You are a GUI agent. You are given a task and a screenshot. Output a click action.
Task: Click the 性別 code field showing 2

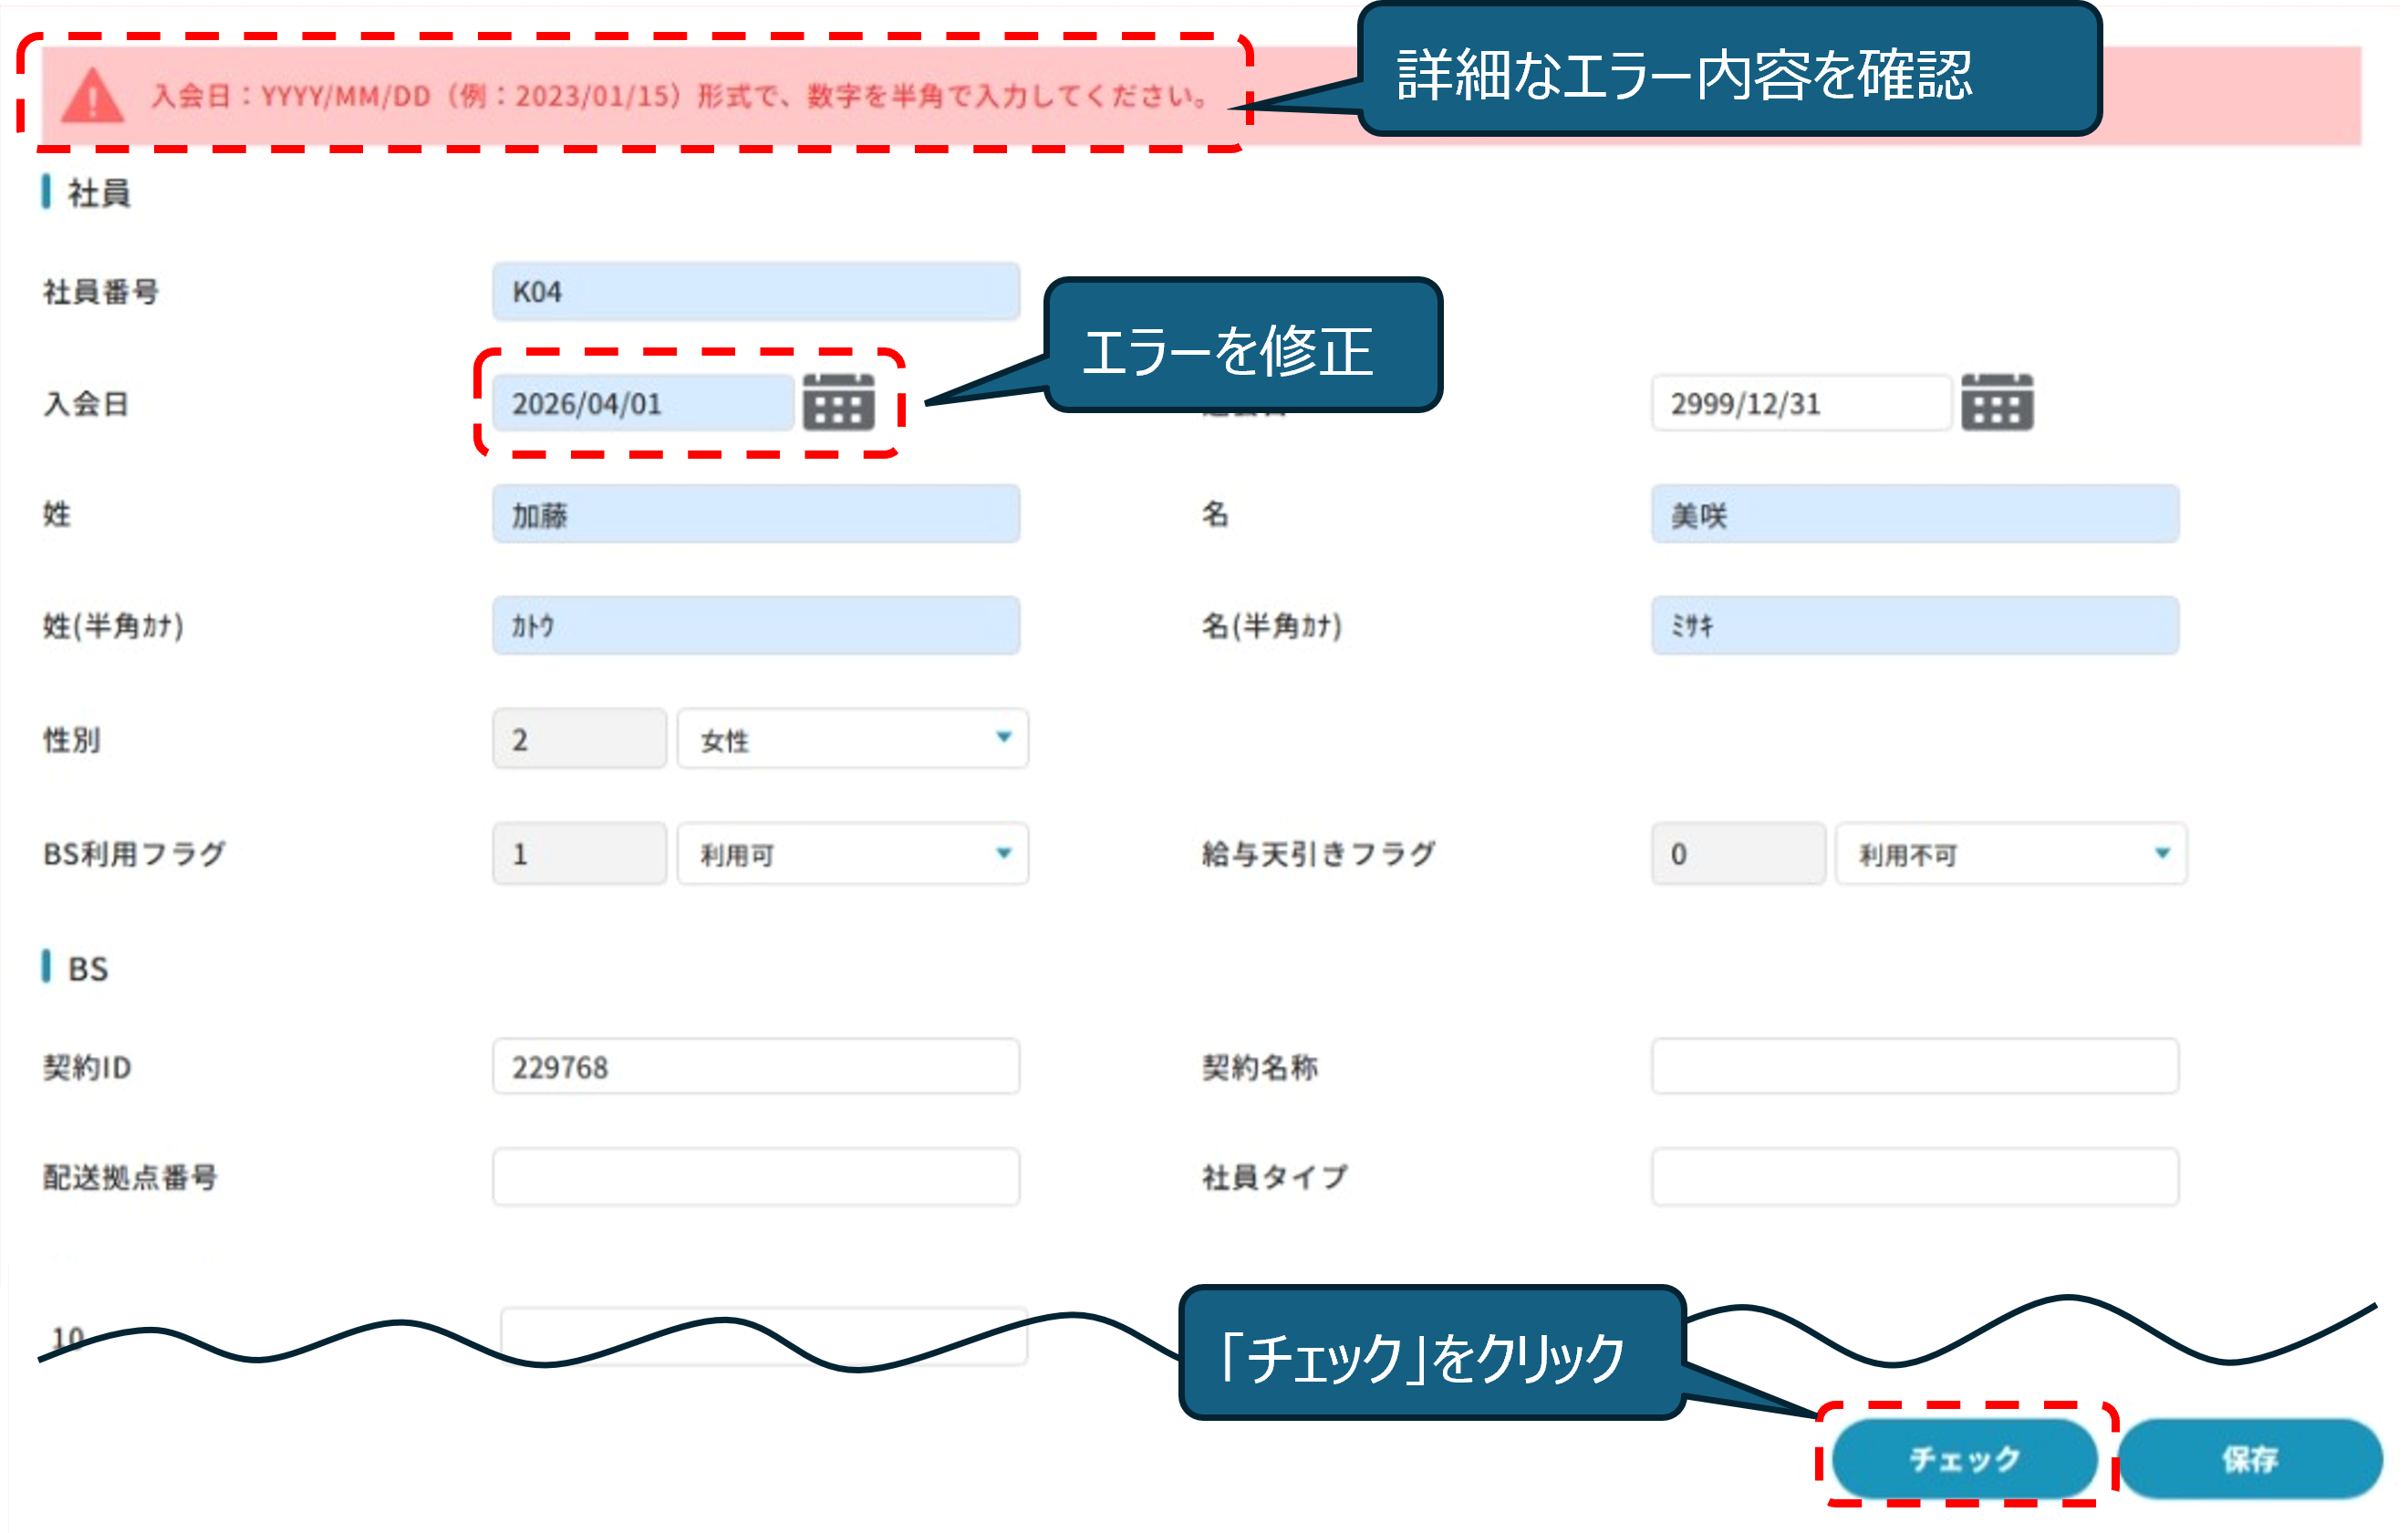coord(578,739)
